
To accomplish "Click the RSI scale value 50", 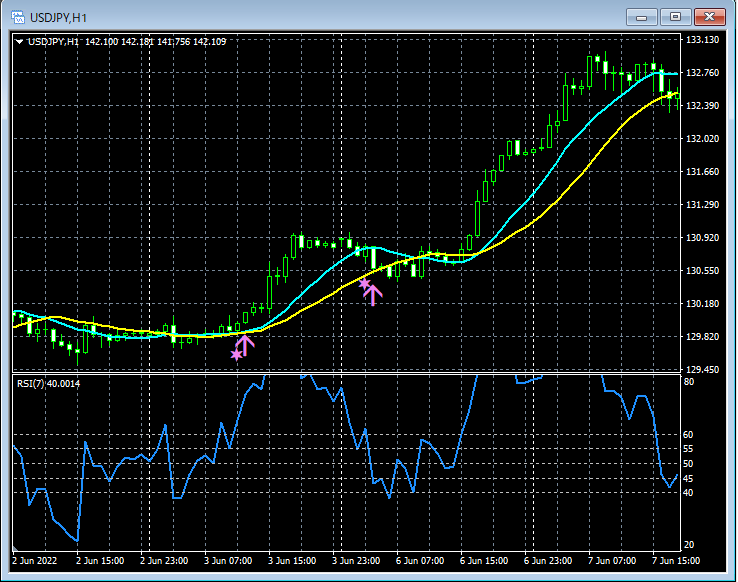I will [688, 464].
